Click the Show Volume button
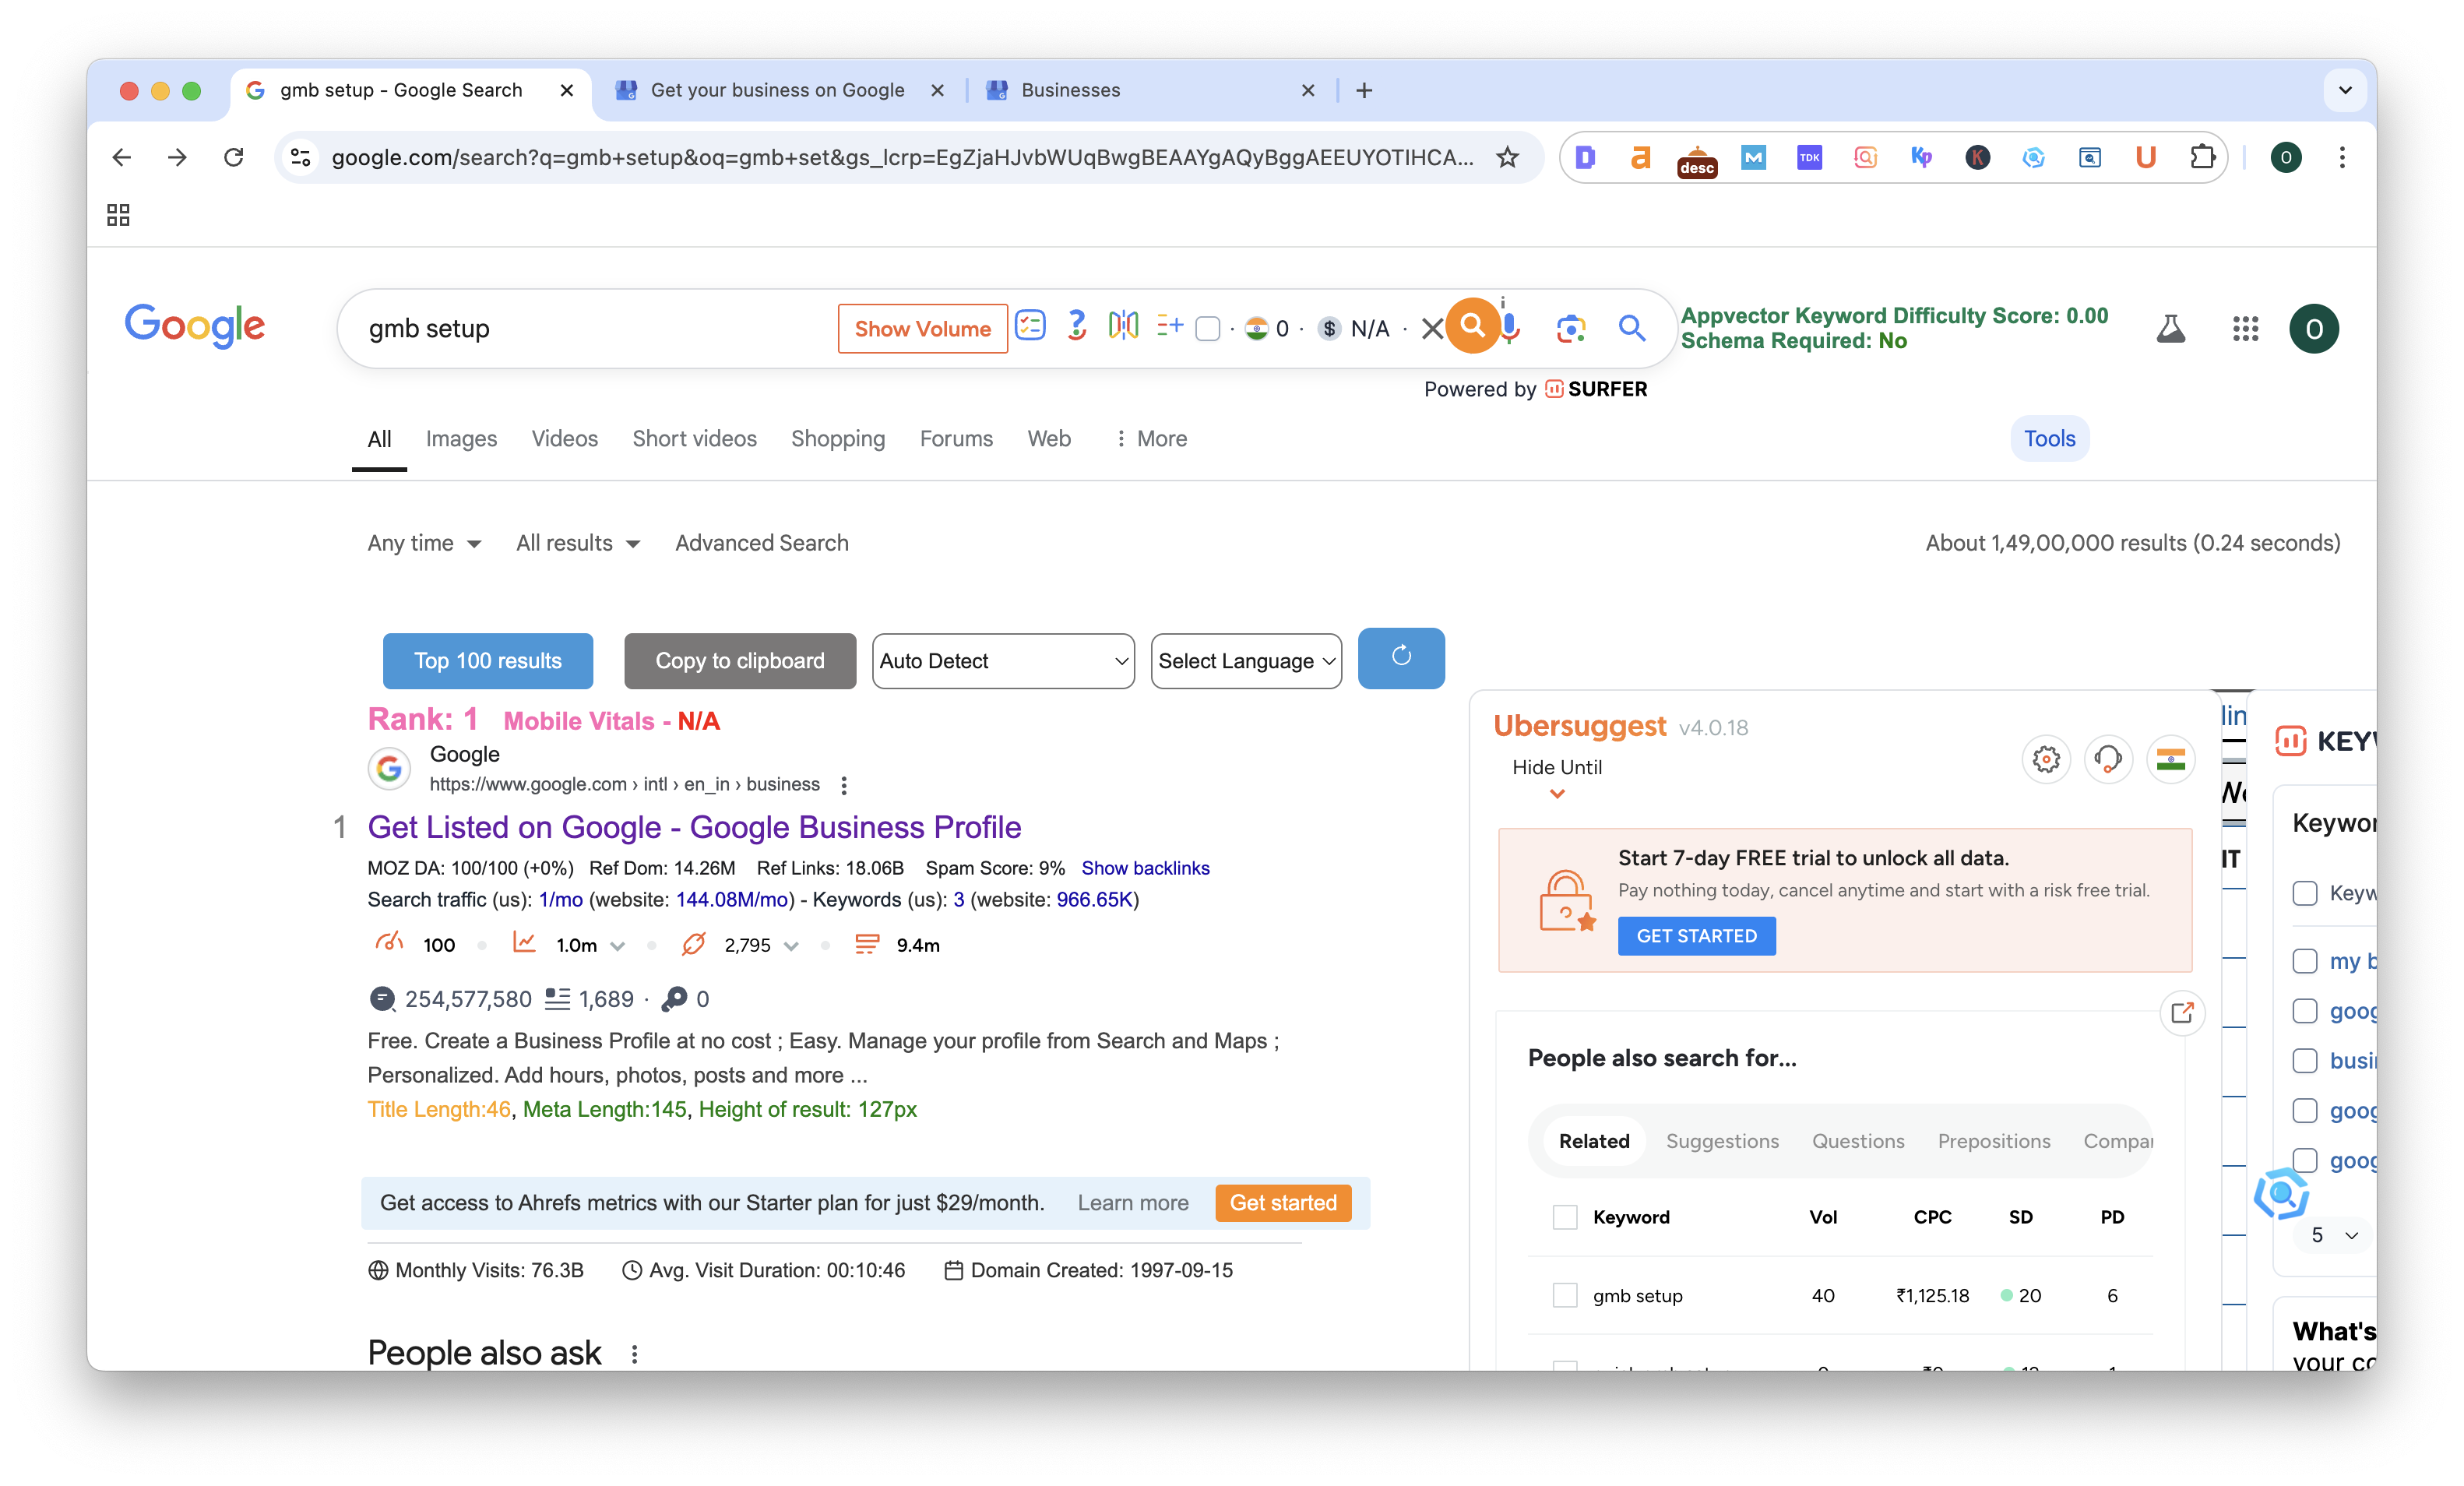2464x1486 pixels. coord(922,329)
